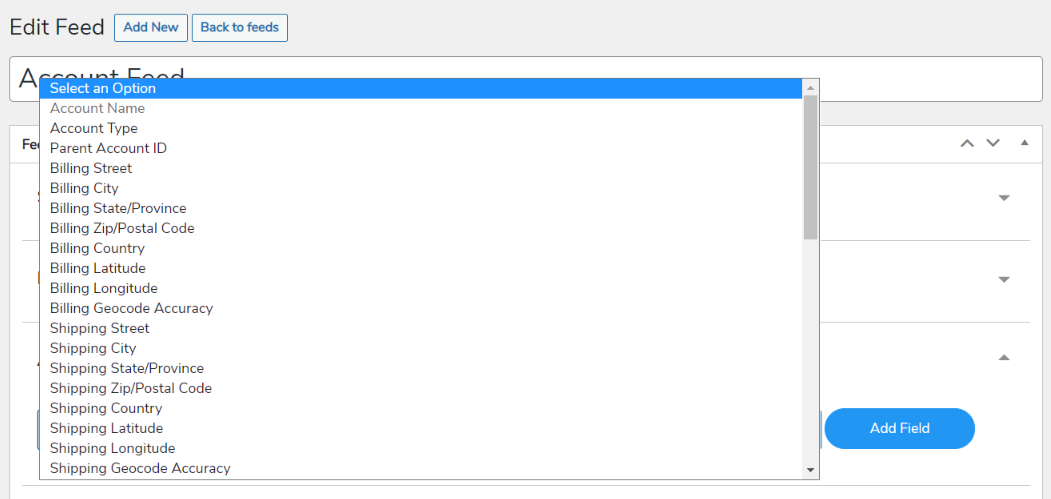Choose Parent Account ID option
The image size is (1051, 499).
[108, 148]
